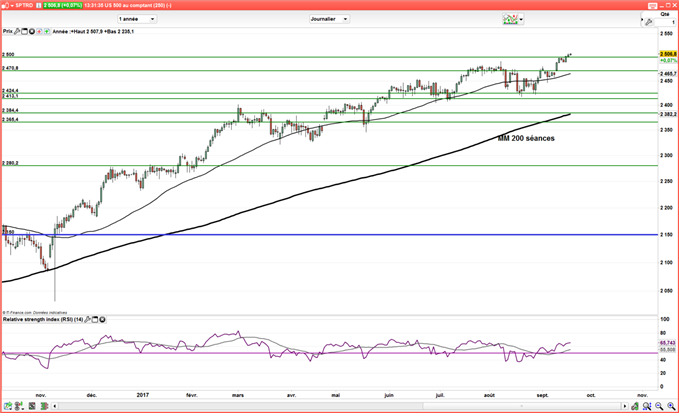Remove the RSI indicator with round icon
The height and width of the screenshot is (413, 679).
pos(102,319)
